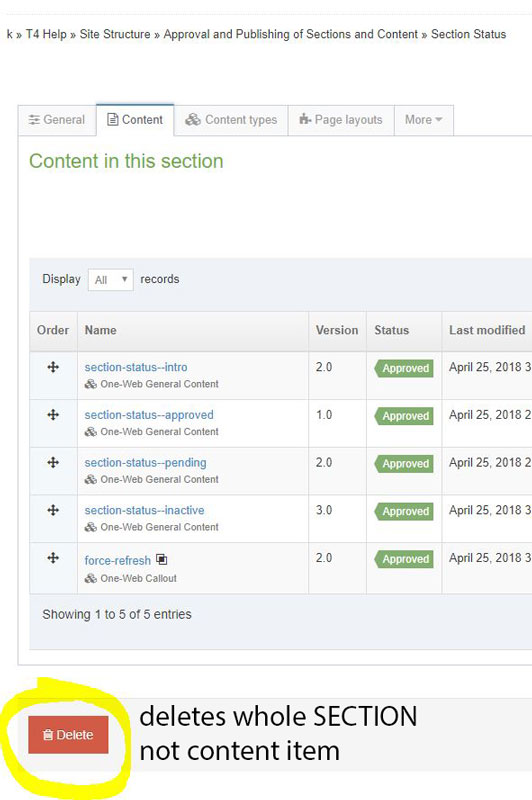Click Approved status badge for section-status--pending
The width and height of the screenshot is (532, 800).
point(404,464)
